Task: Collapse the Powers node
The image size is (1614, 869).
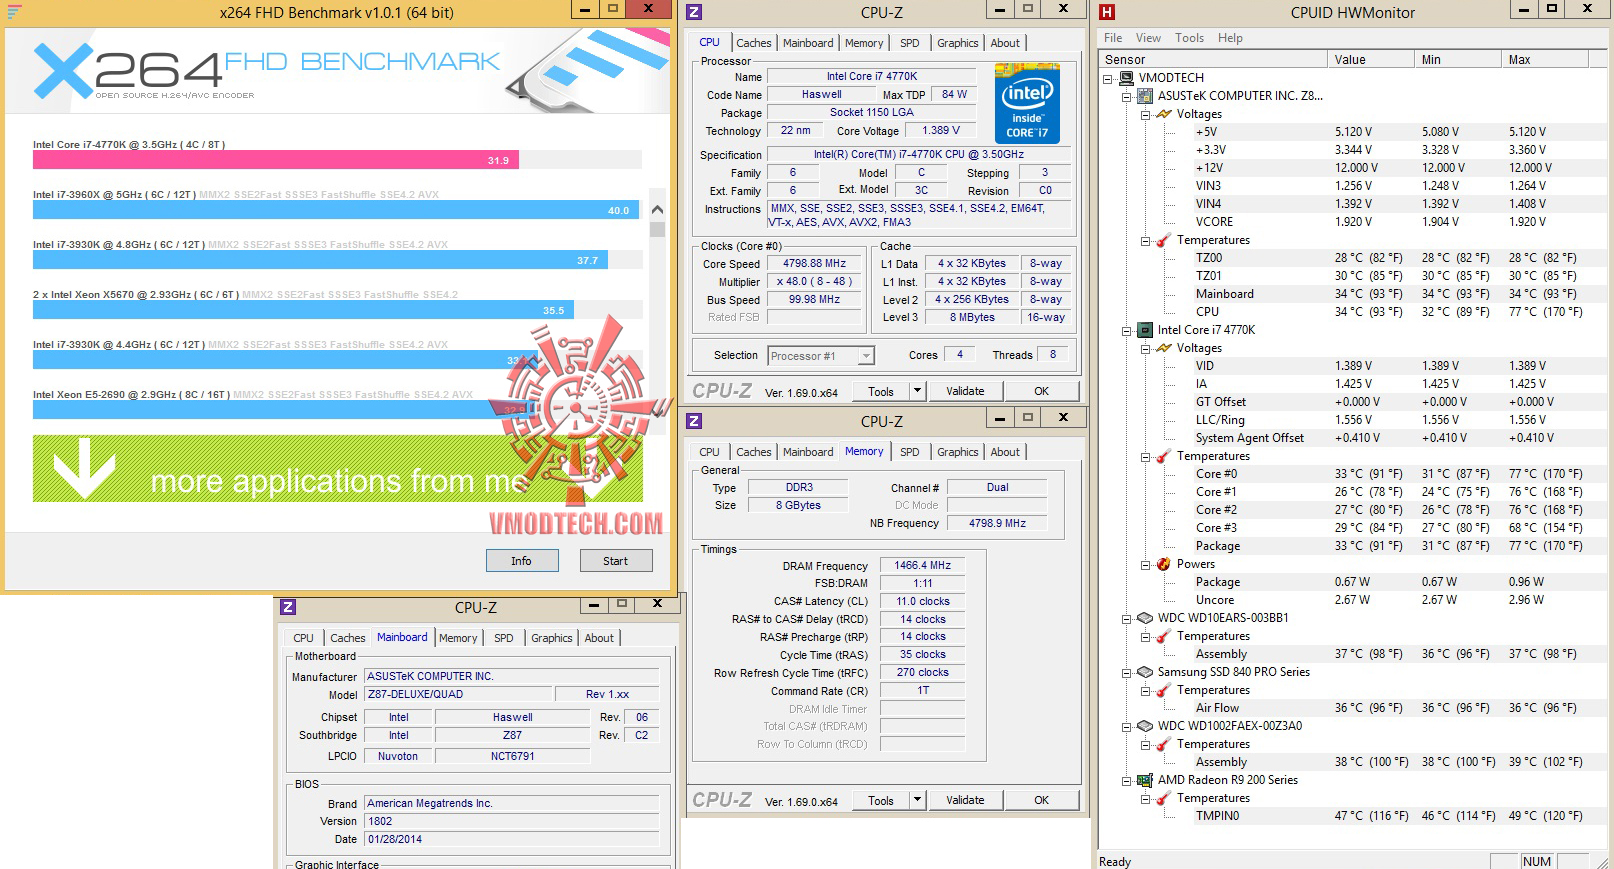Action: (1145, 564)
